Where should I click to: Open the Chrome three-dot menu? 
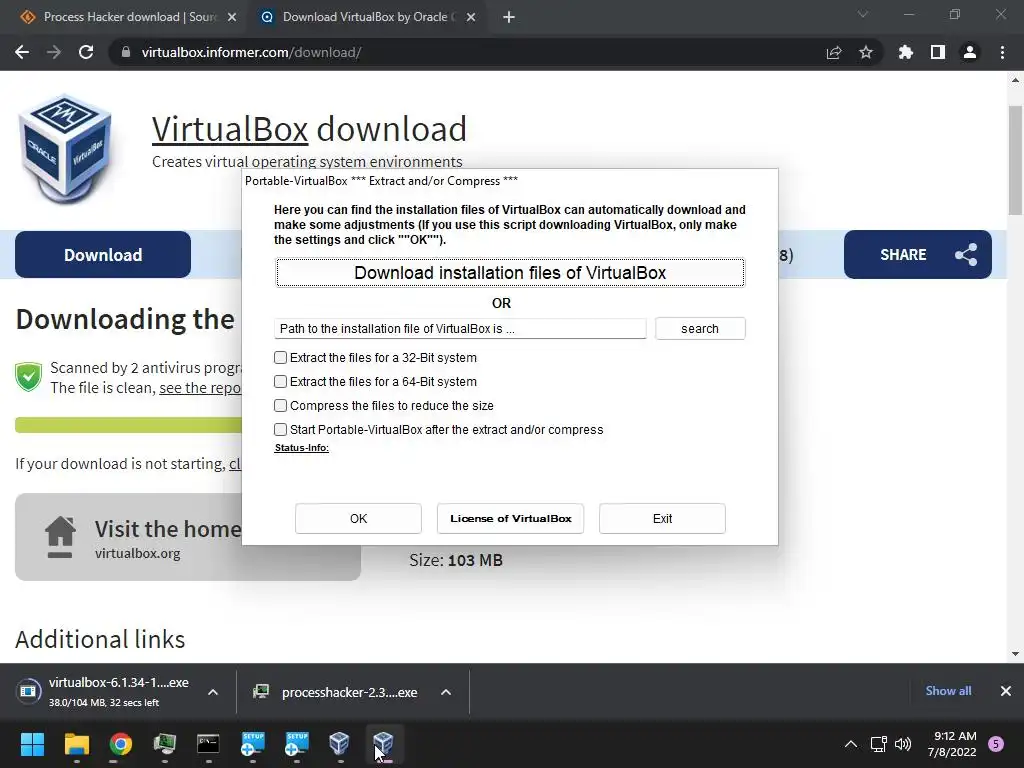(x=1002, y=52)
